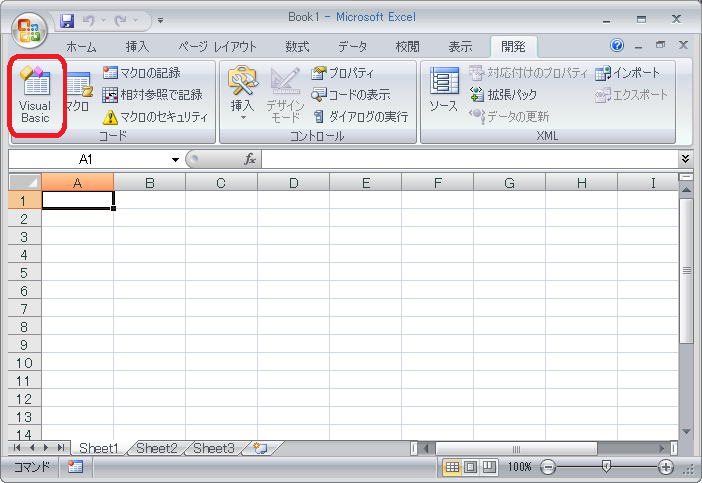Image resolution: width=702 pixels, height=483 pixels.
Task: Click the Redo button
Action: [x=120, y=21]
